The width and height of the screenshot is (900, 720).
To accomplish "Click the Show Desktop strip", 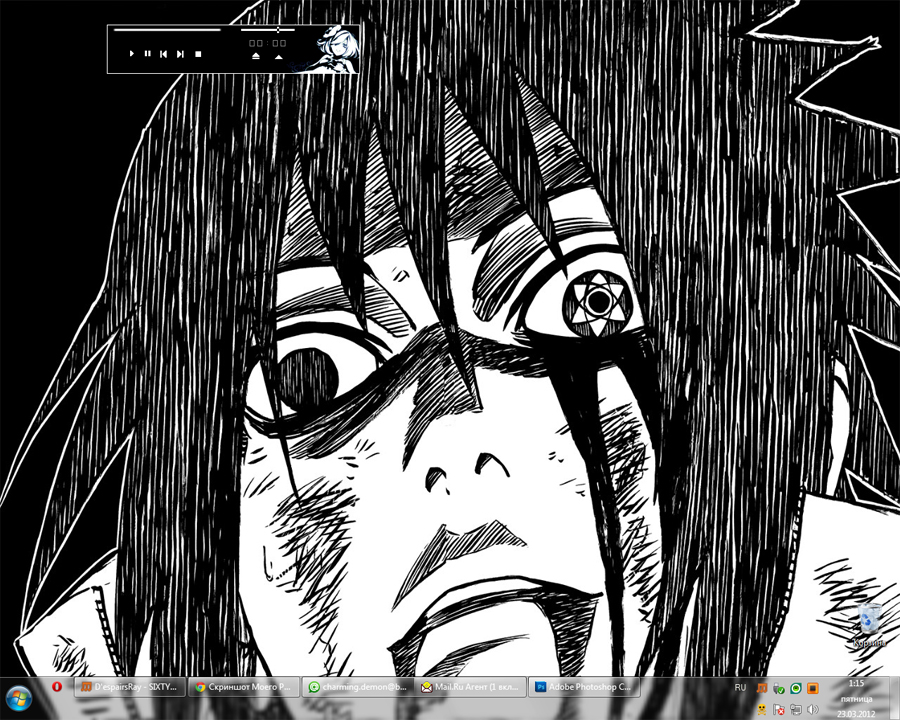I will (x=895, y=699).
